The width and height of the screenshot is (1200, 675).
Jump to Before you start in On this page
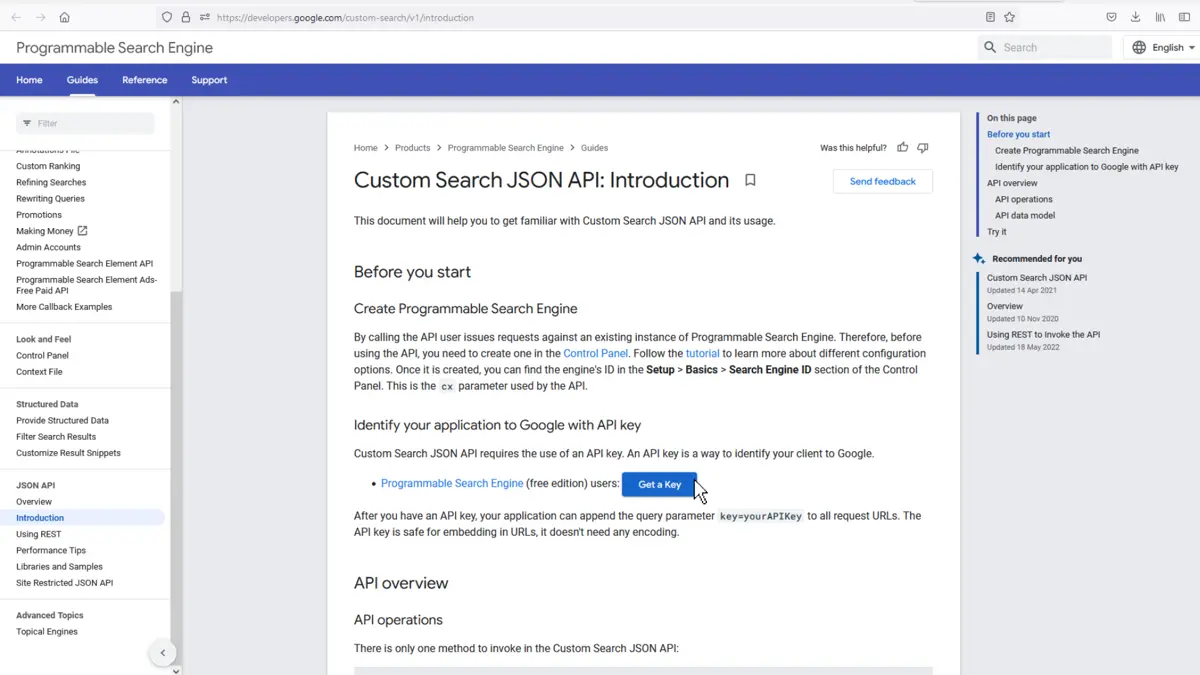(x=1018, y=134)
